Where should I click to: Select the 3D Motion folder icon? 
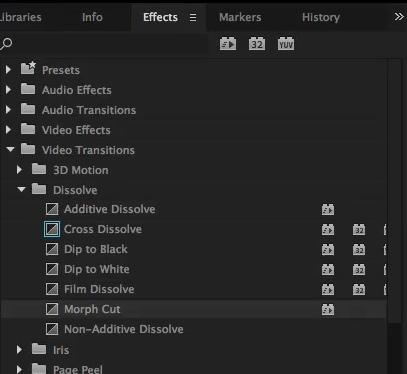tap(39, 169)
